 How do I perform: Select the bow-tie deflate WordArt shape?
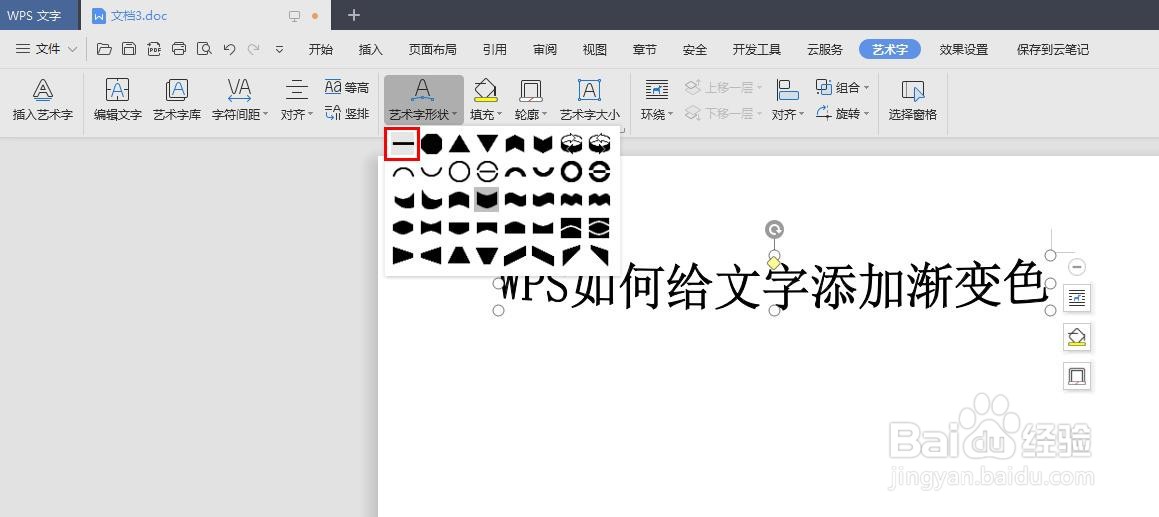click(x=431, y=228)
